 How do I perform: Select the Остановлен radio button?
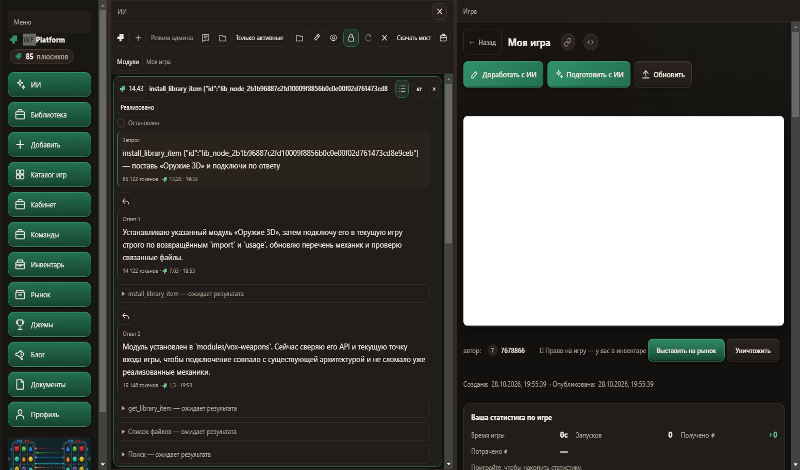point(121,123)
